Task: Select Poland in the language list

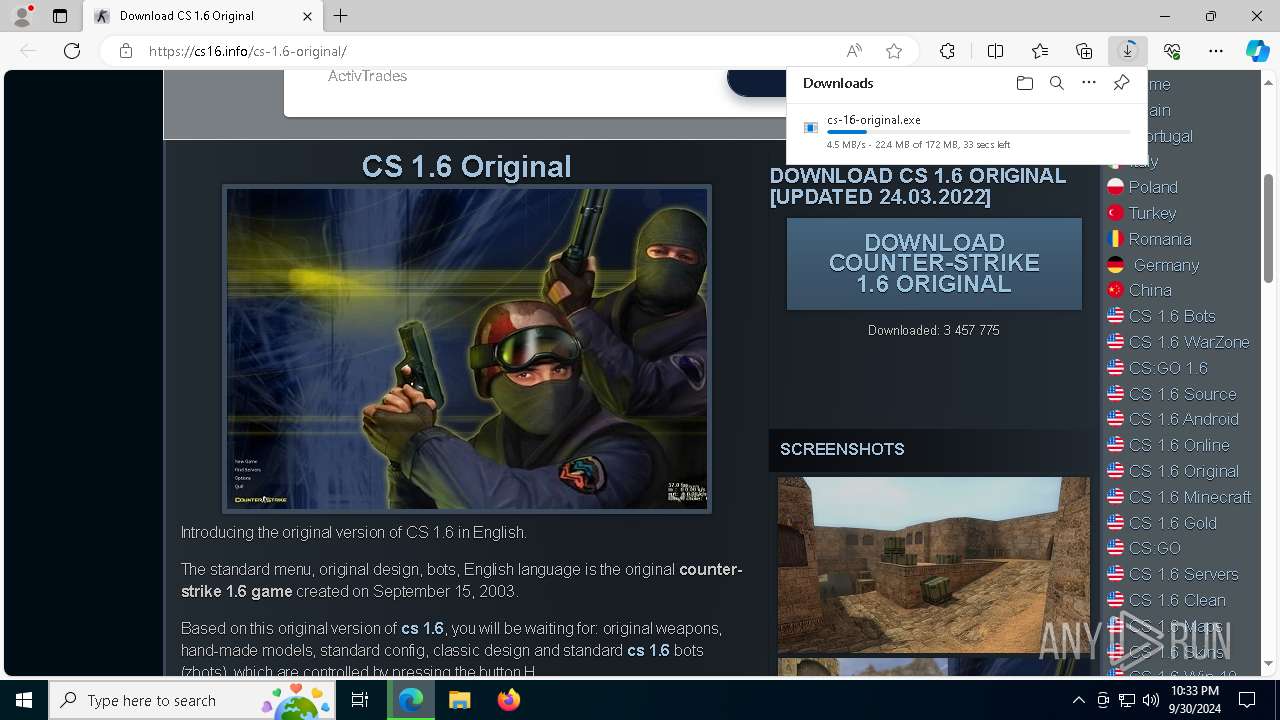Action: pyautogui.click(x=1153, y=187)
